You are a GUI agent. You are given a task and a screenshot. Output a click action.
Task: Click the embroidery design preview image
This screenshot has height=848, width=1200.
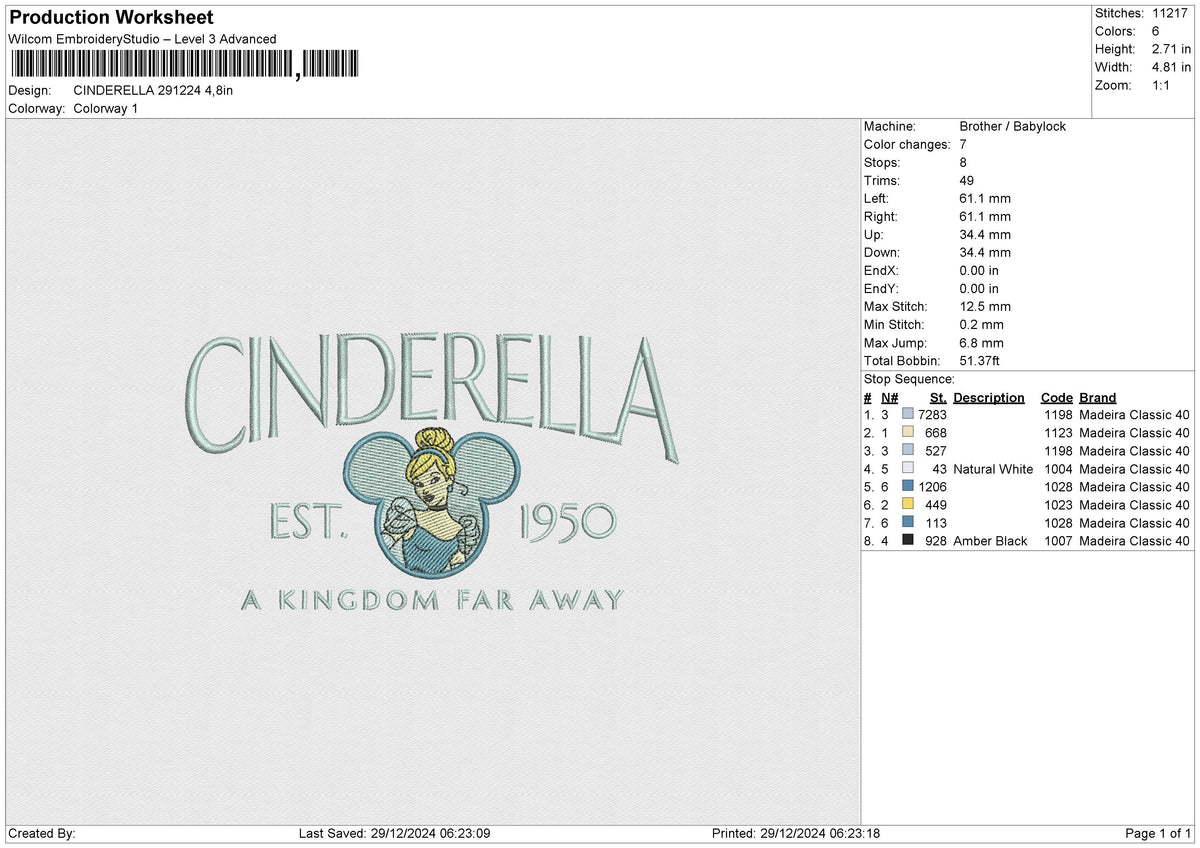click(x=432, y=473)
